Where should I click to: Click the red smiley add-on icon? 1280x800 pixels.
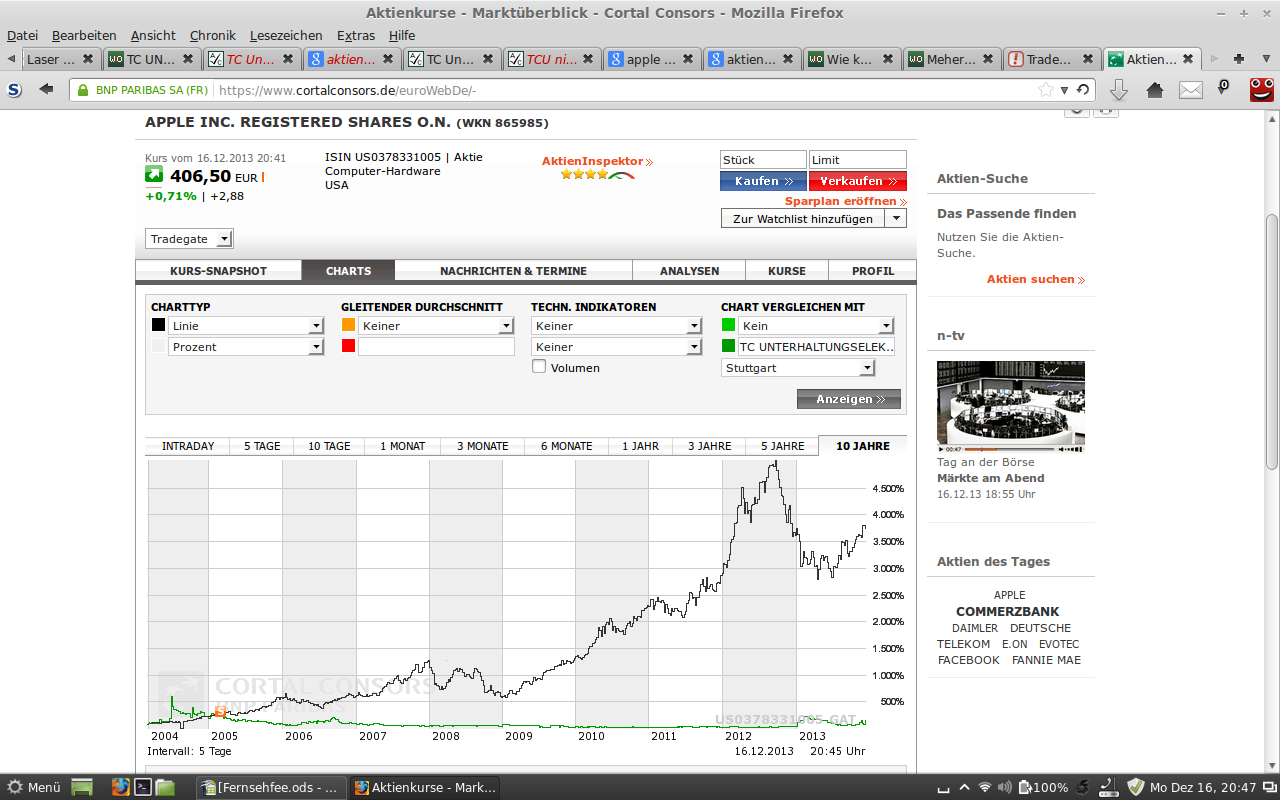[x=1260, y=88]
